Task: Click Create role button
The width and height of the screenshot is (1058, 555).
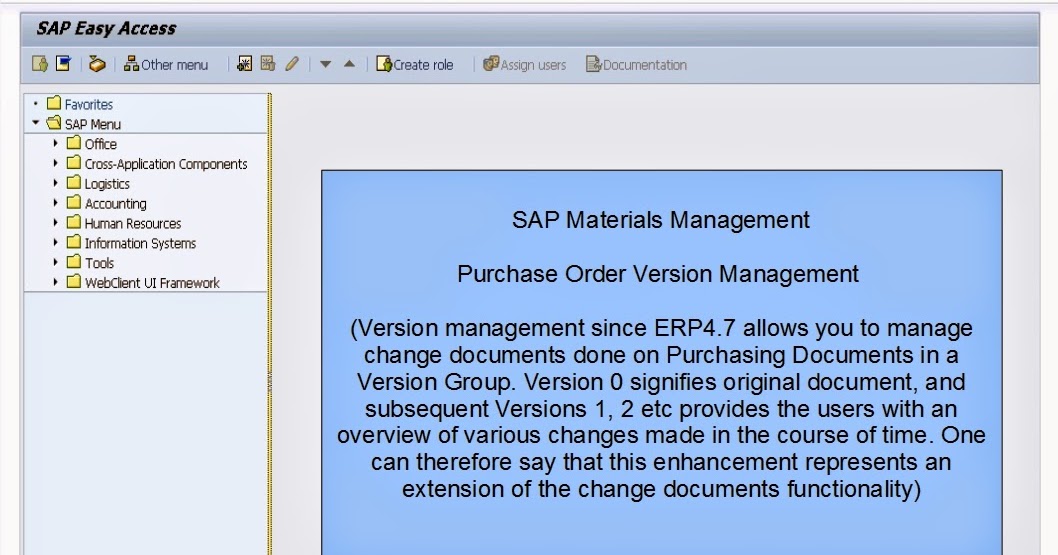Action: click(414, 65)
